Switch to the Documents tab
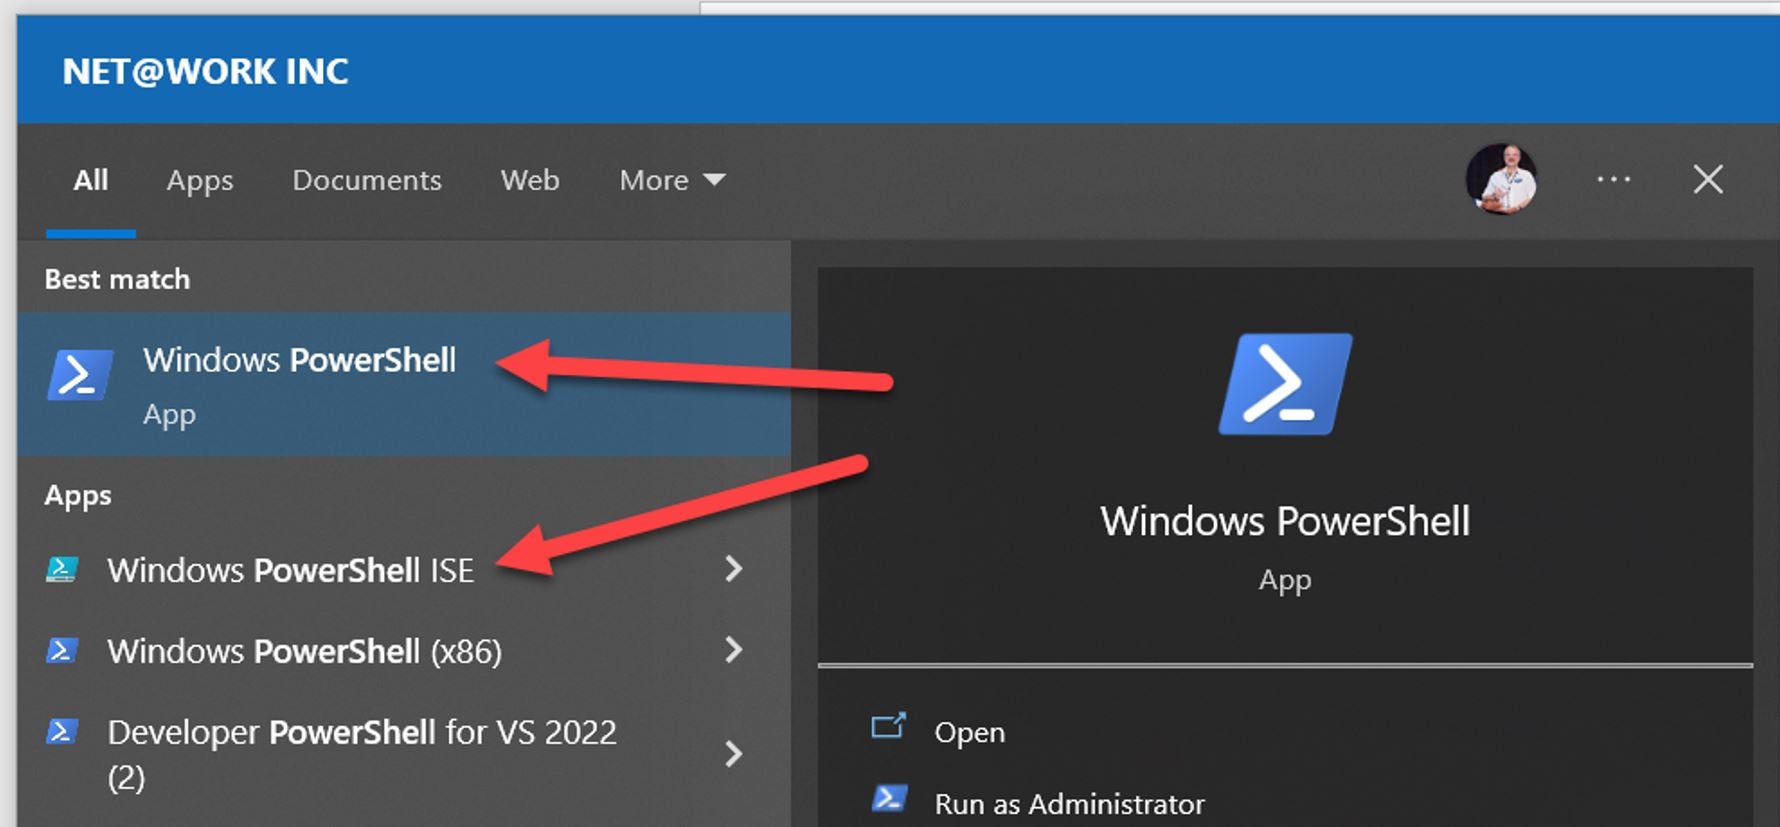Screen dimensions: 1780x827 (x=367, y=180)
